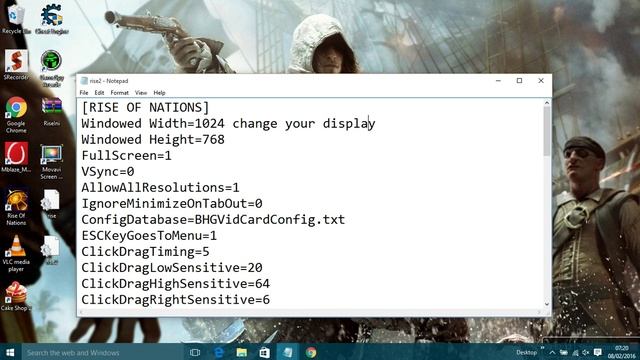This screenshot has height=360, width=640.
Task: Open the View menu in Notepad
Action: [x=141, y=93]
